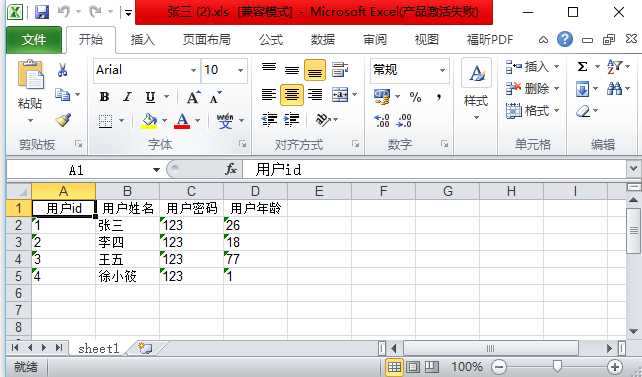Viewport: 642px width, 377px height.
Task: Switch to the 页面布局 tab
Action: pyautogui.click(x=207, y=40)
